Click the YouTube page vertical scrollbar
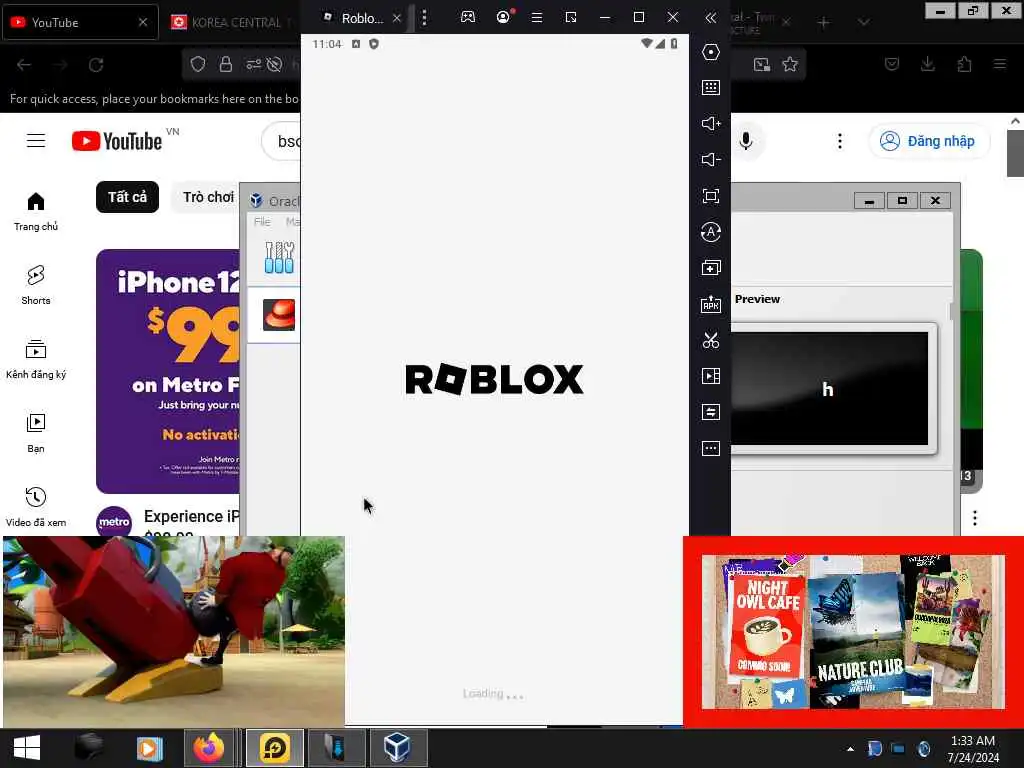This screenshot has width=1024, height=768. pyautogui.click(x=1015, y=153)
